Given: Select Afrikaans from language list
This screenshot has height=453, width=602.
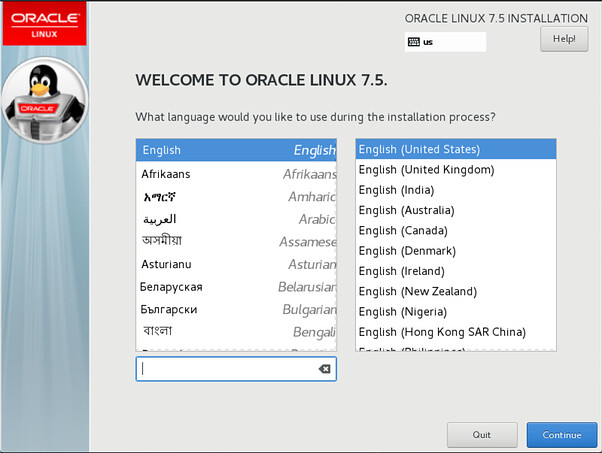Looking at the screenshot, I should tap(236, 174).
